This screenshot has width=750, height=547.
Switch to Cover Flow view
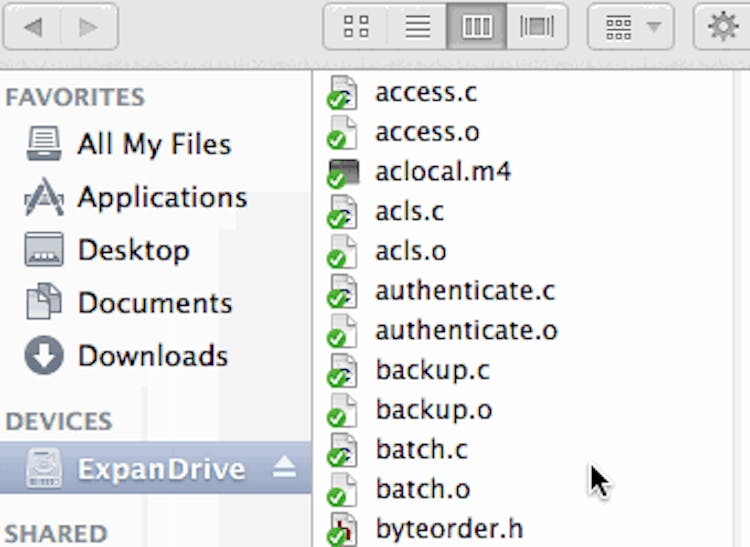(x=537, y=26)
